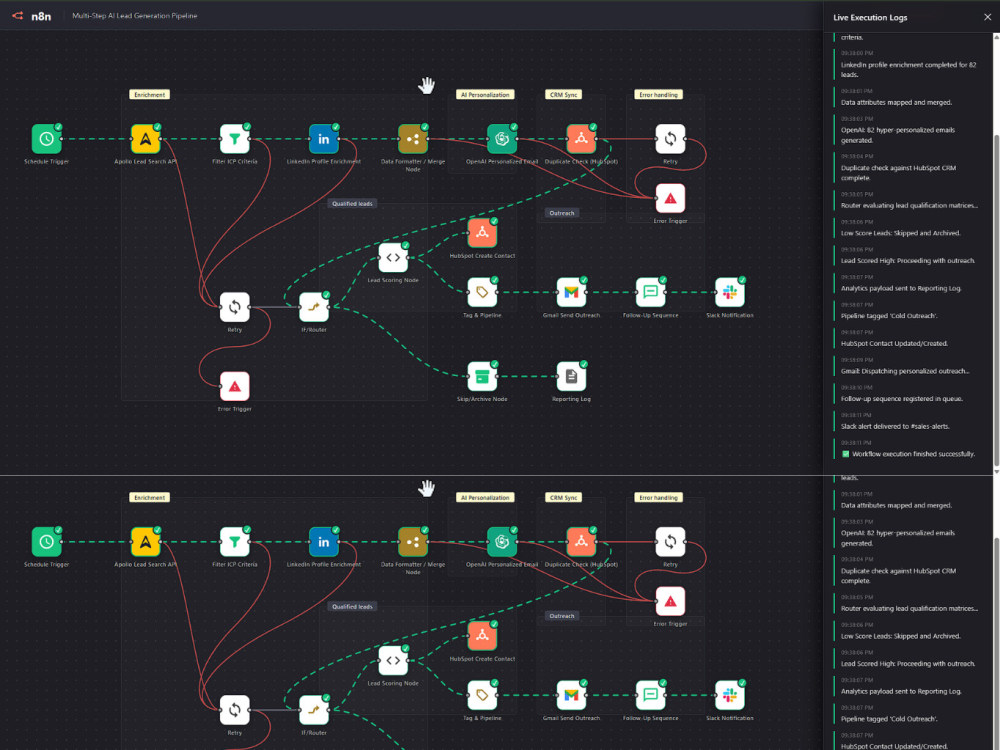The height and width of the screenshot is (750, 1000).
Task: Open the Error Trigger node below Skip-level Retry loop, above its 'Error Trigger' caption near Enrichment bottom
Action: [x=235, y=386]
